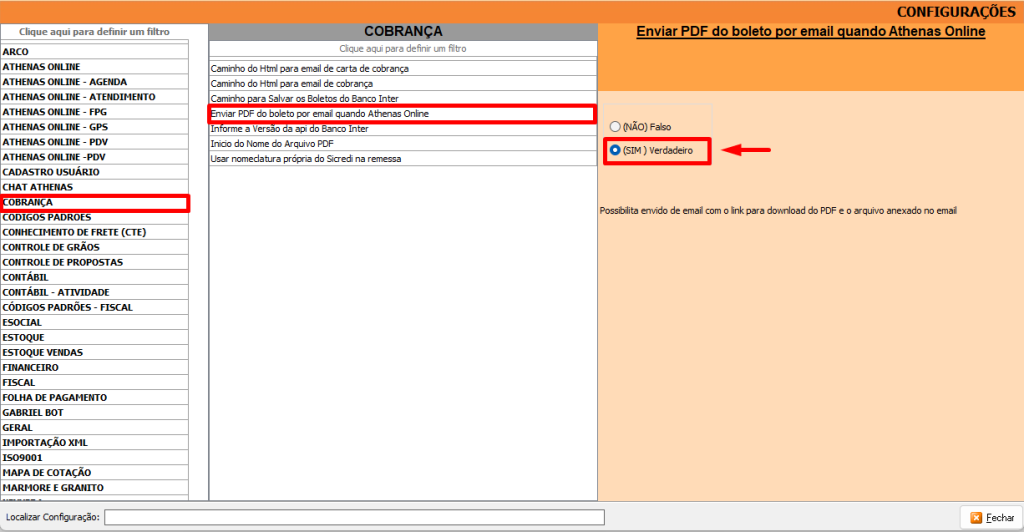The image size is (1024, 532).
Task: Select ATHENAS ONLINE -PDV category without space
Action: click(x=95, y=157)
